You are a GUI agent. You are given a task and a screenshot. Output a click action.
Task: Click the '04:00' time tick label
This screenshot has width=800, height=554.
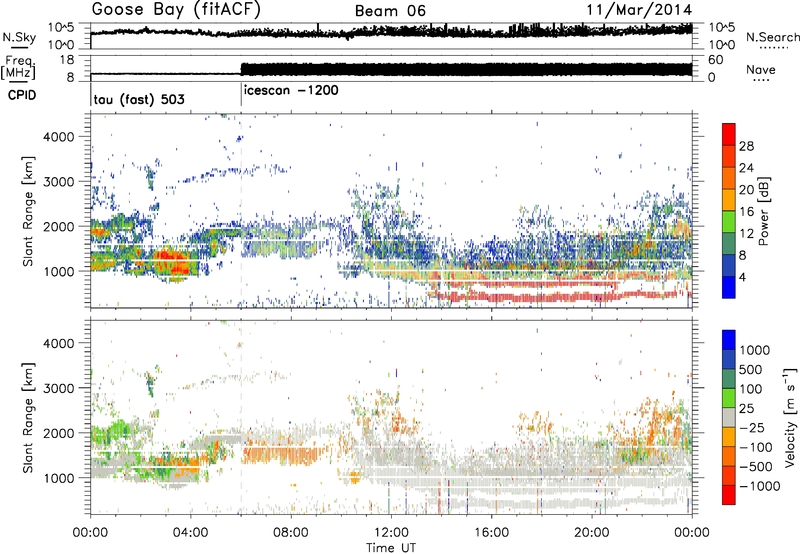click(191, 533)
